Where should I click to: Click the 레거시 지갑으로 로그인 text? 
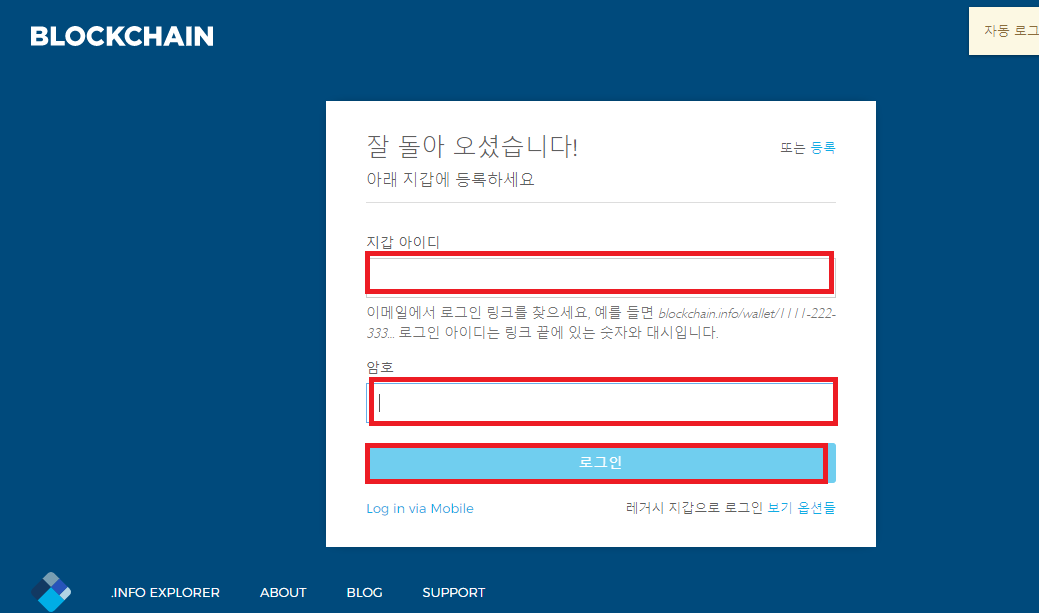tap(694, 508)
